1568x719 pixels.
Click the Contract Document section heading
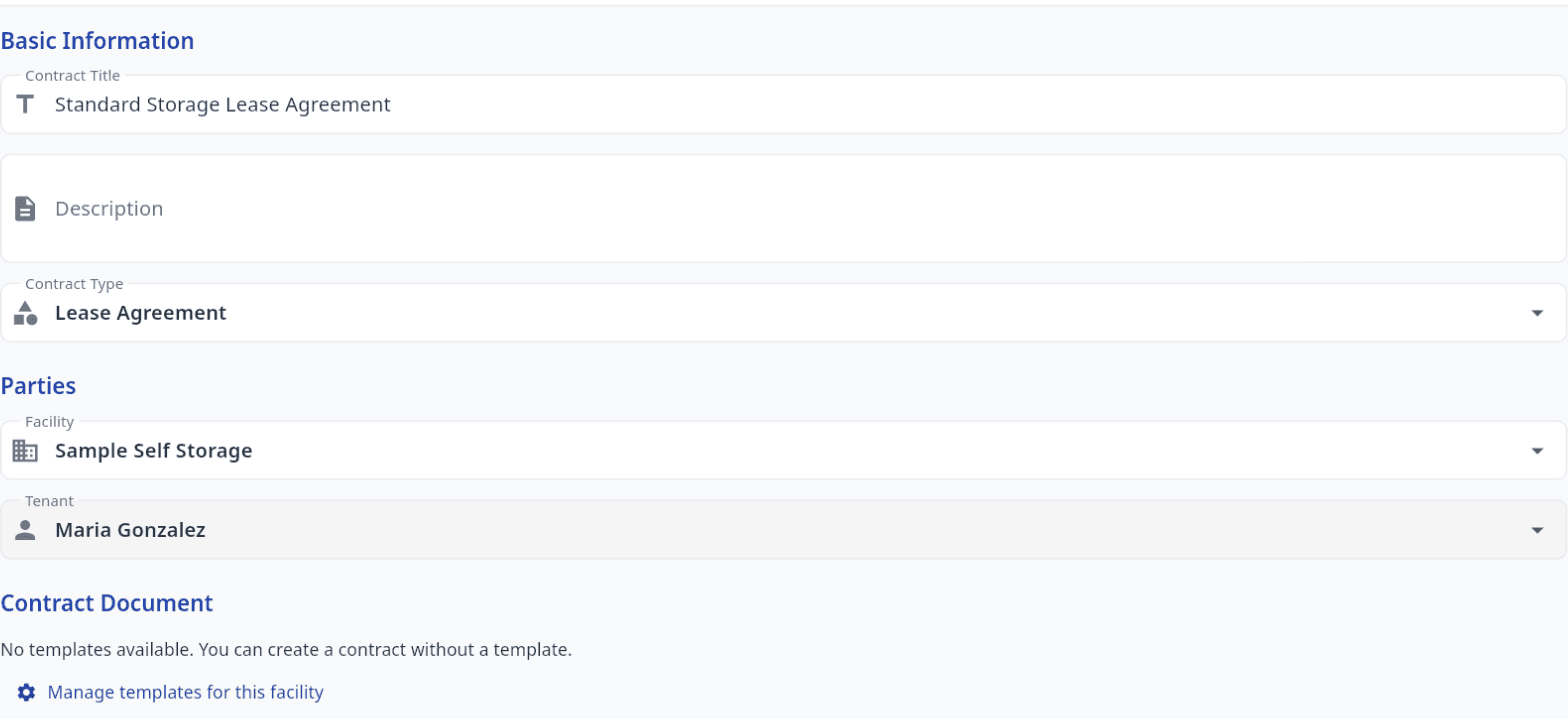107,603
